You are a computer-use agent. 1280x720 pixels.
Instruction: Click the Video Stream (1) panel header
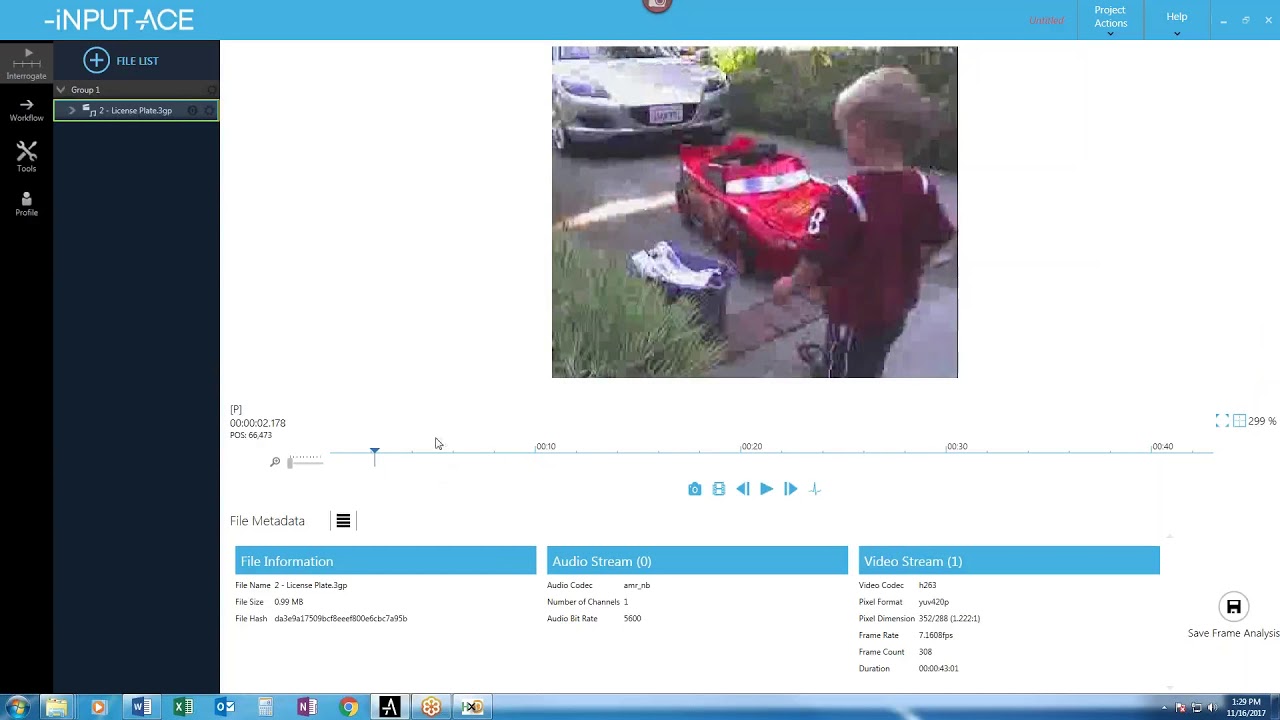tap(1009, 561)
